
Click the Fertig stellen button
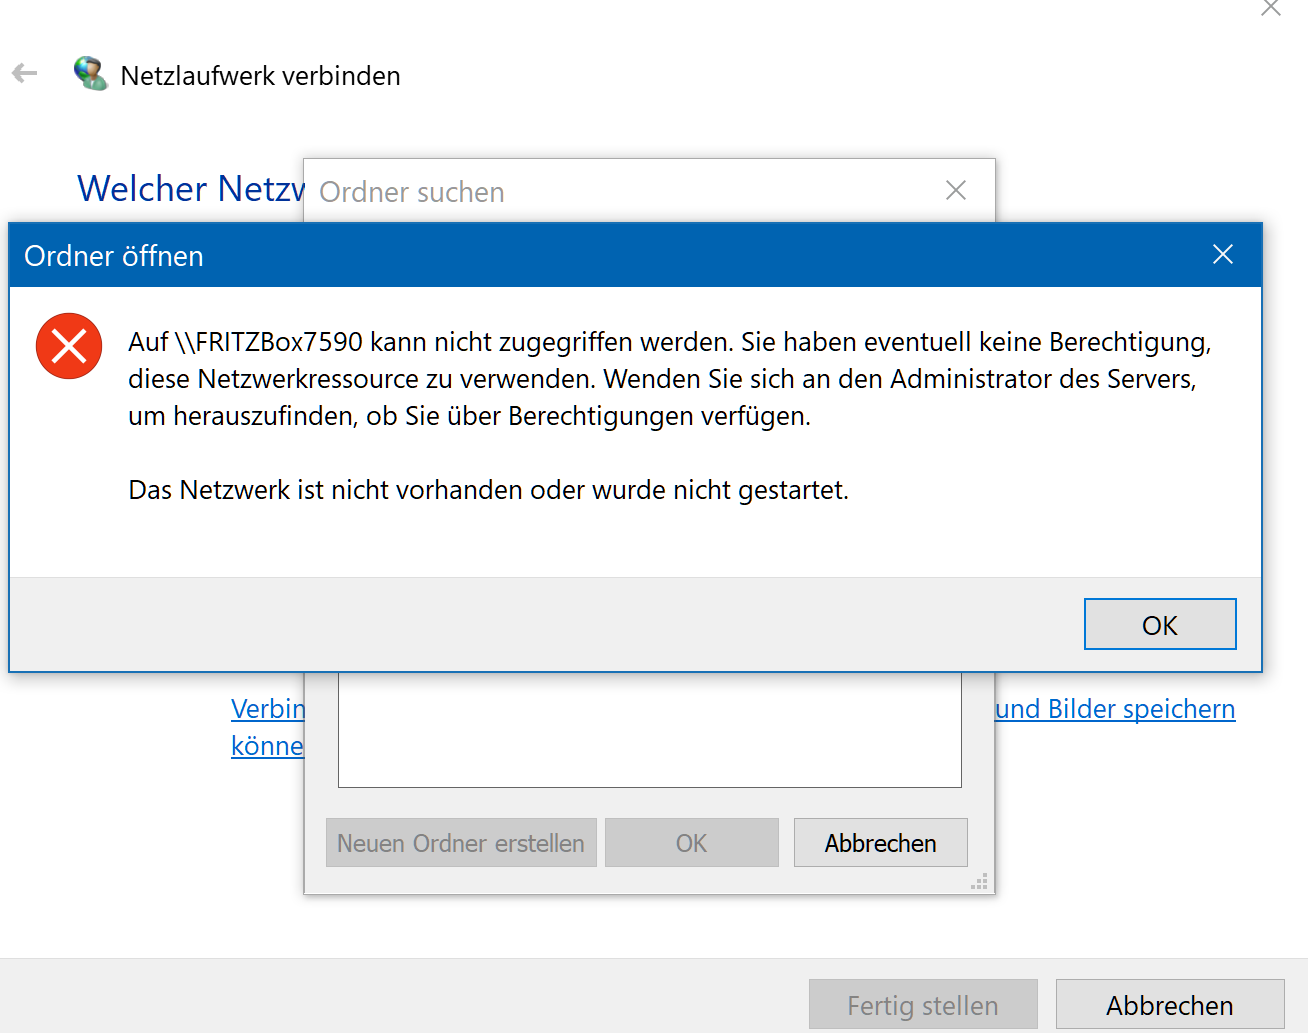(923, 1005)
